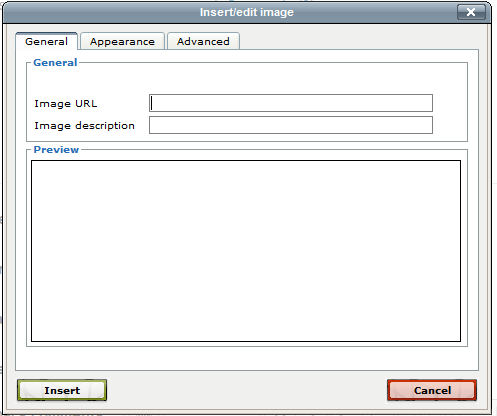The width and height of the screenshot is (497, 416).
Task: Click blank space above the Image URL row
Action: pyautogui.click(x=247, y=80)
